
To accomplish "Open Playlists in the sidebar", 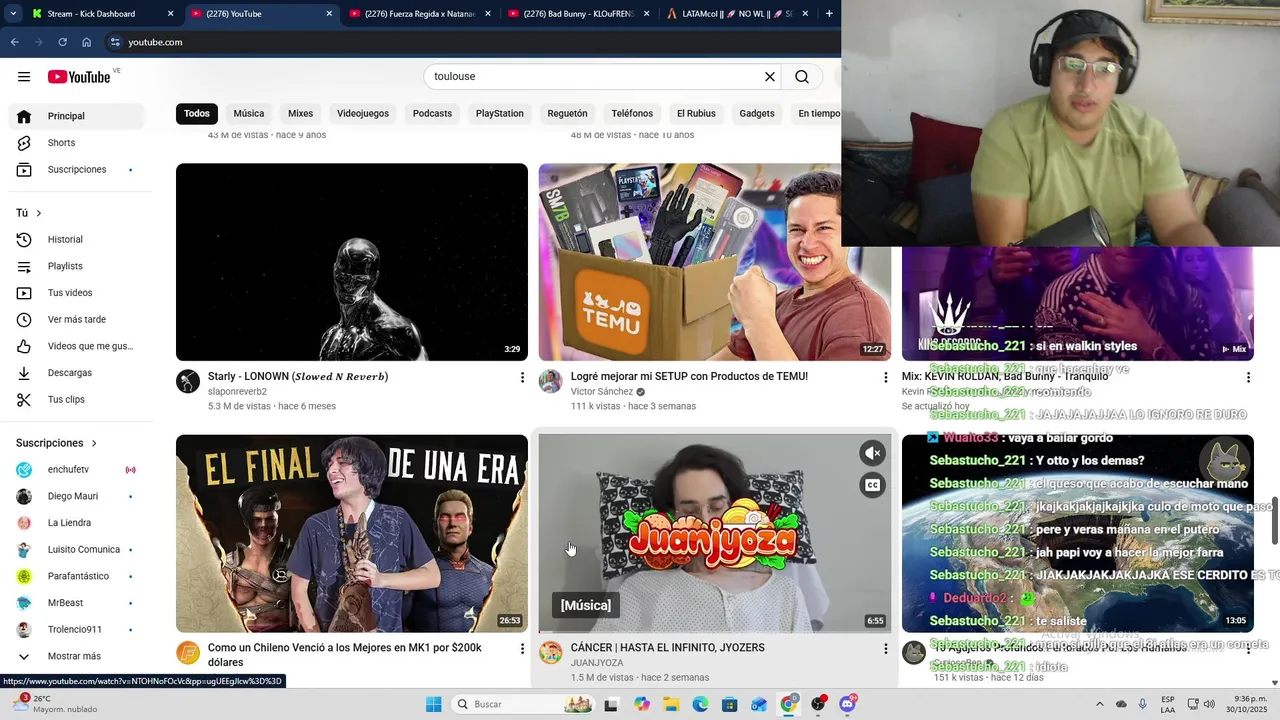I will 75,266.
